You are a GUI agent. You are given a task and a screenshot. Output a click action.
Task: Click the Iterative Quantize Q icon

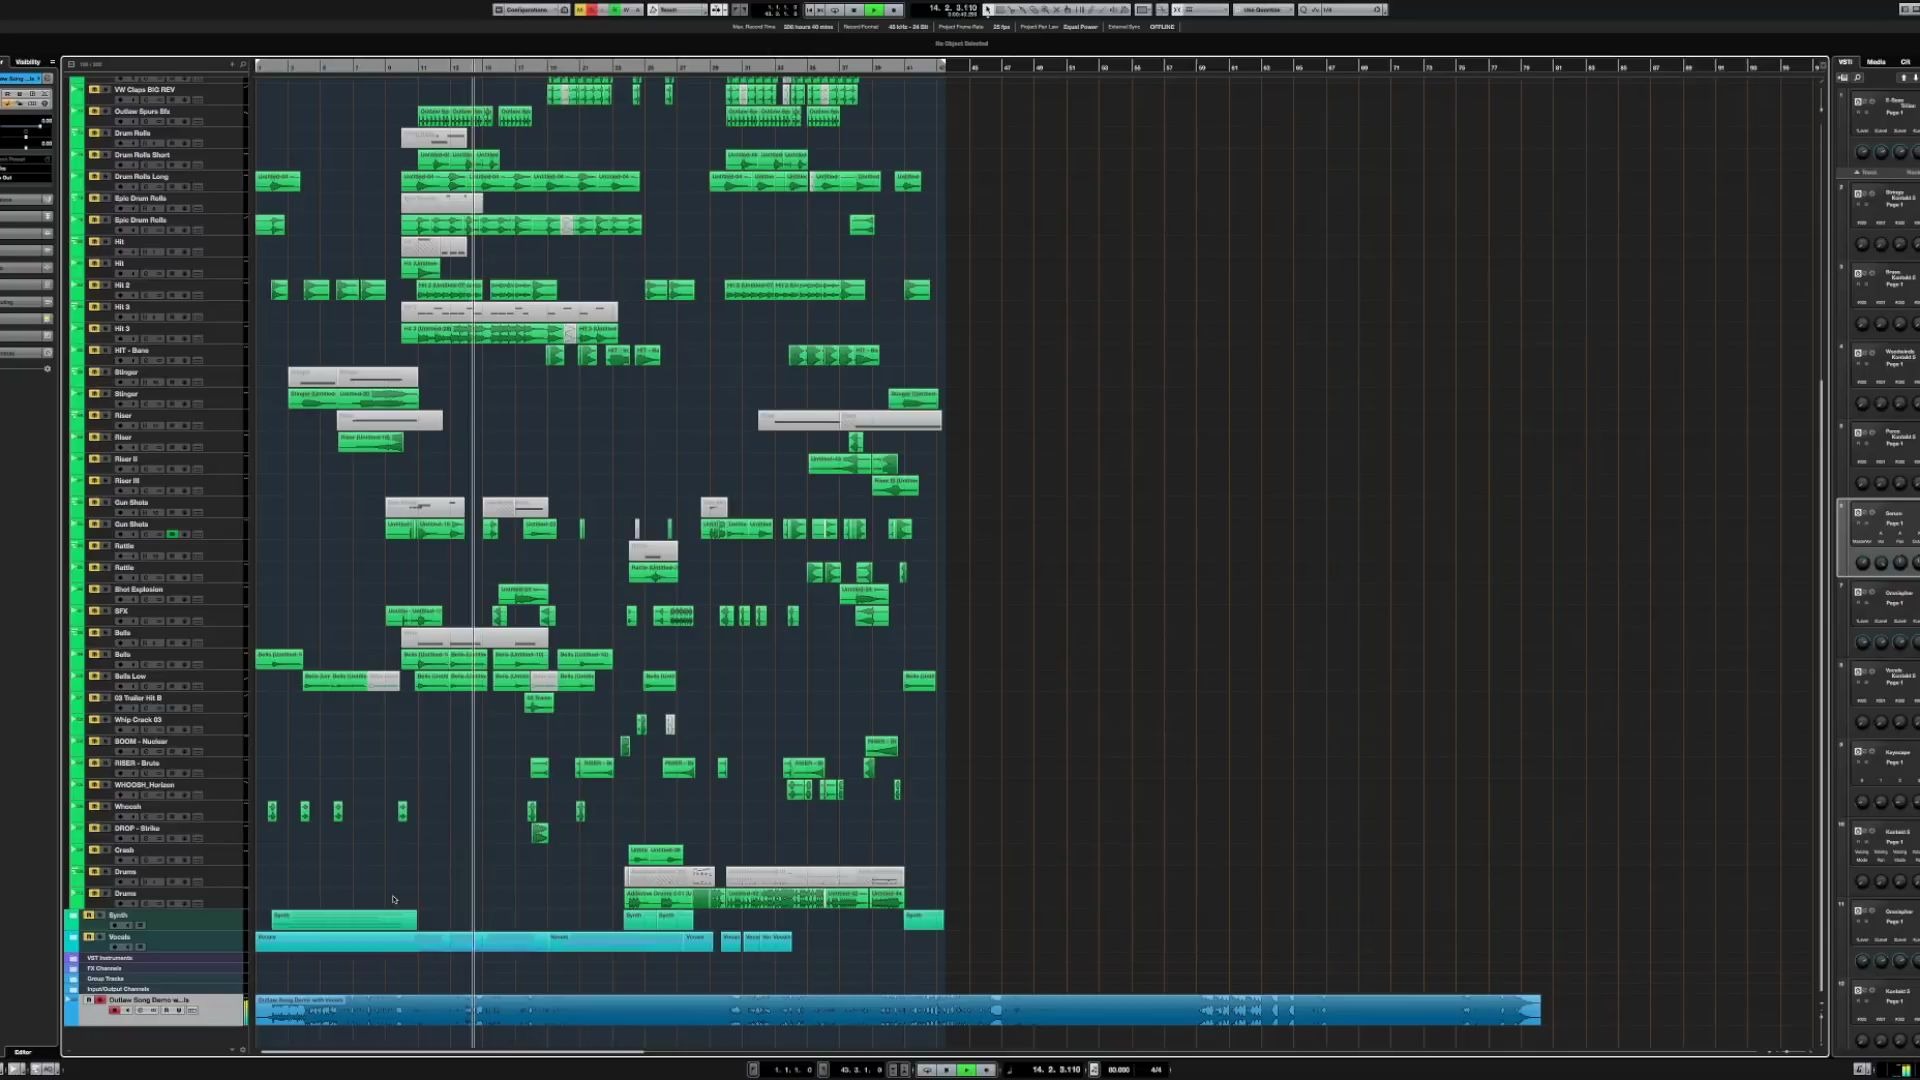tap(1303, 10)
